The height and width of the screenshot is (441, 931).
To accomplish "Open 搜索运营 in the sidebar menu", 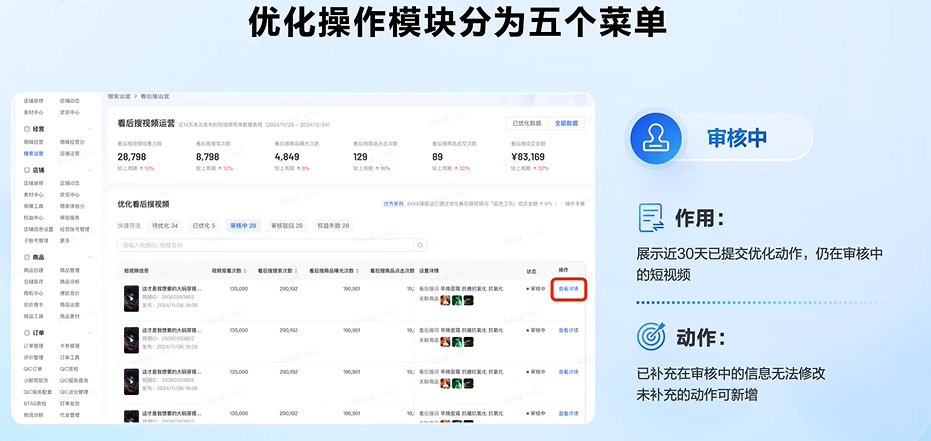I will click(x=34, y=154).
